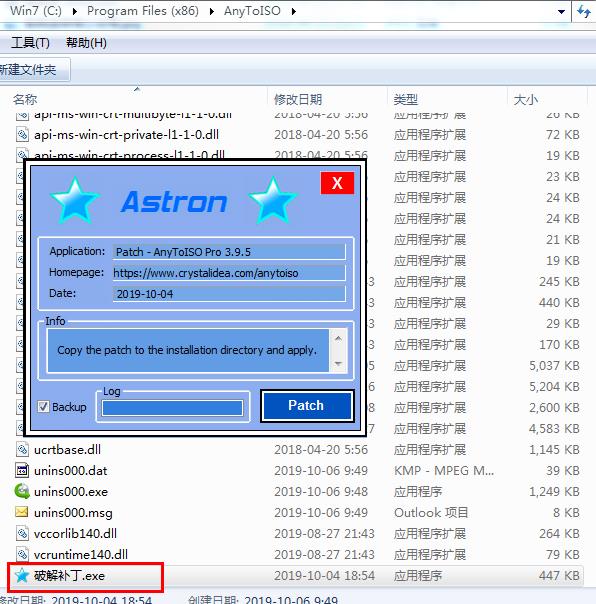Viewport: 596px width, 604px height.
Task: Toggle the Backup checkbox
Action: (43, 407)
